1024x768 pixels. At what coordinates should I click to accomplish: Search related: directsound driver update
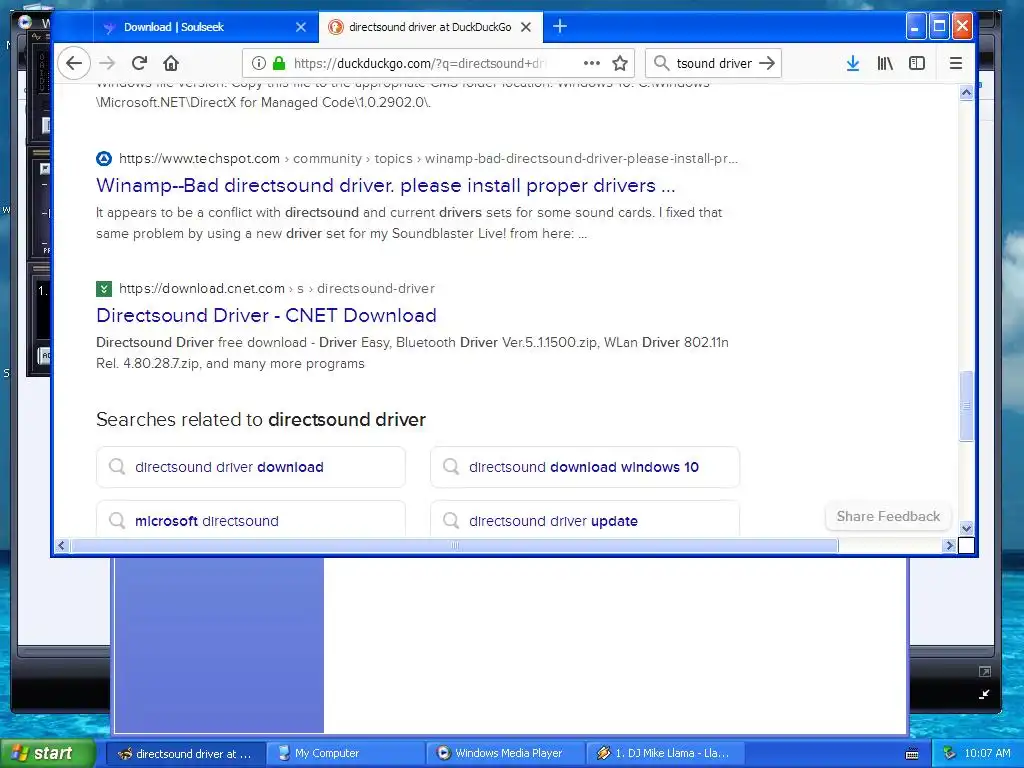point(585,520)
